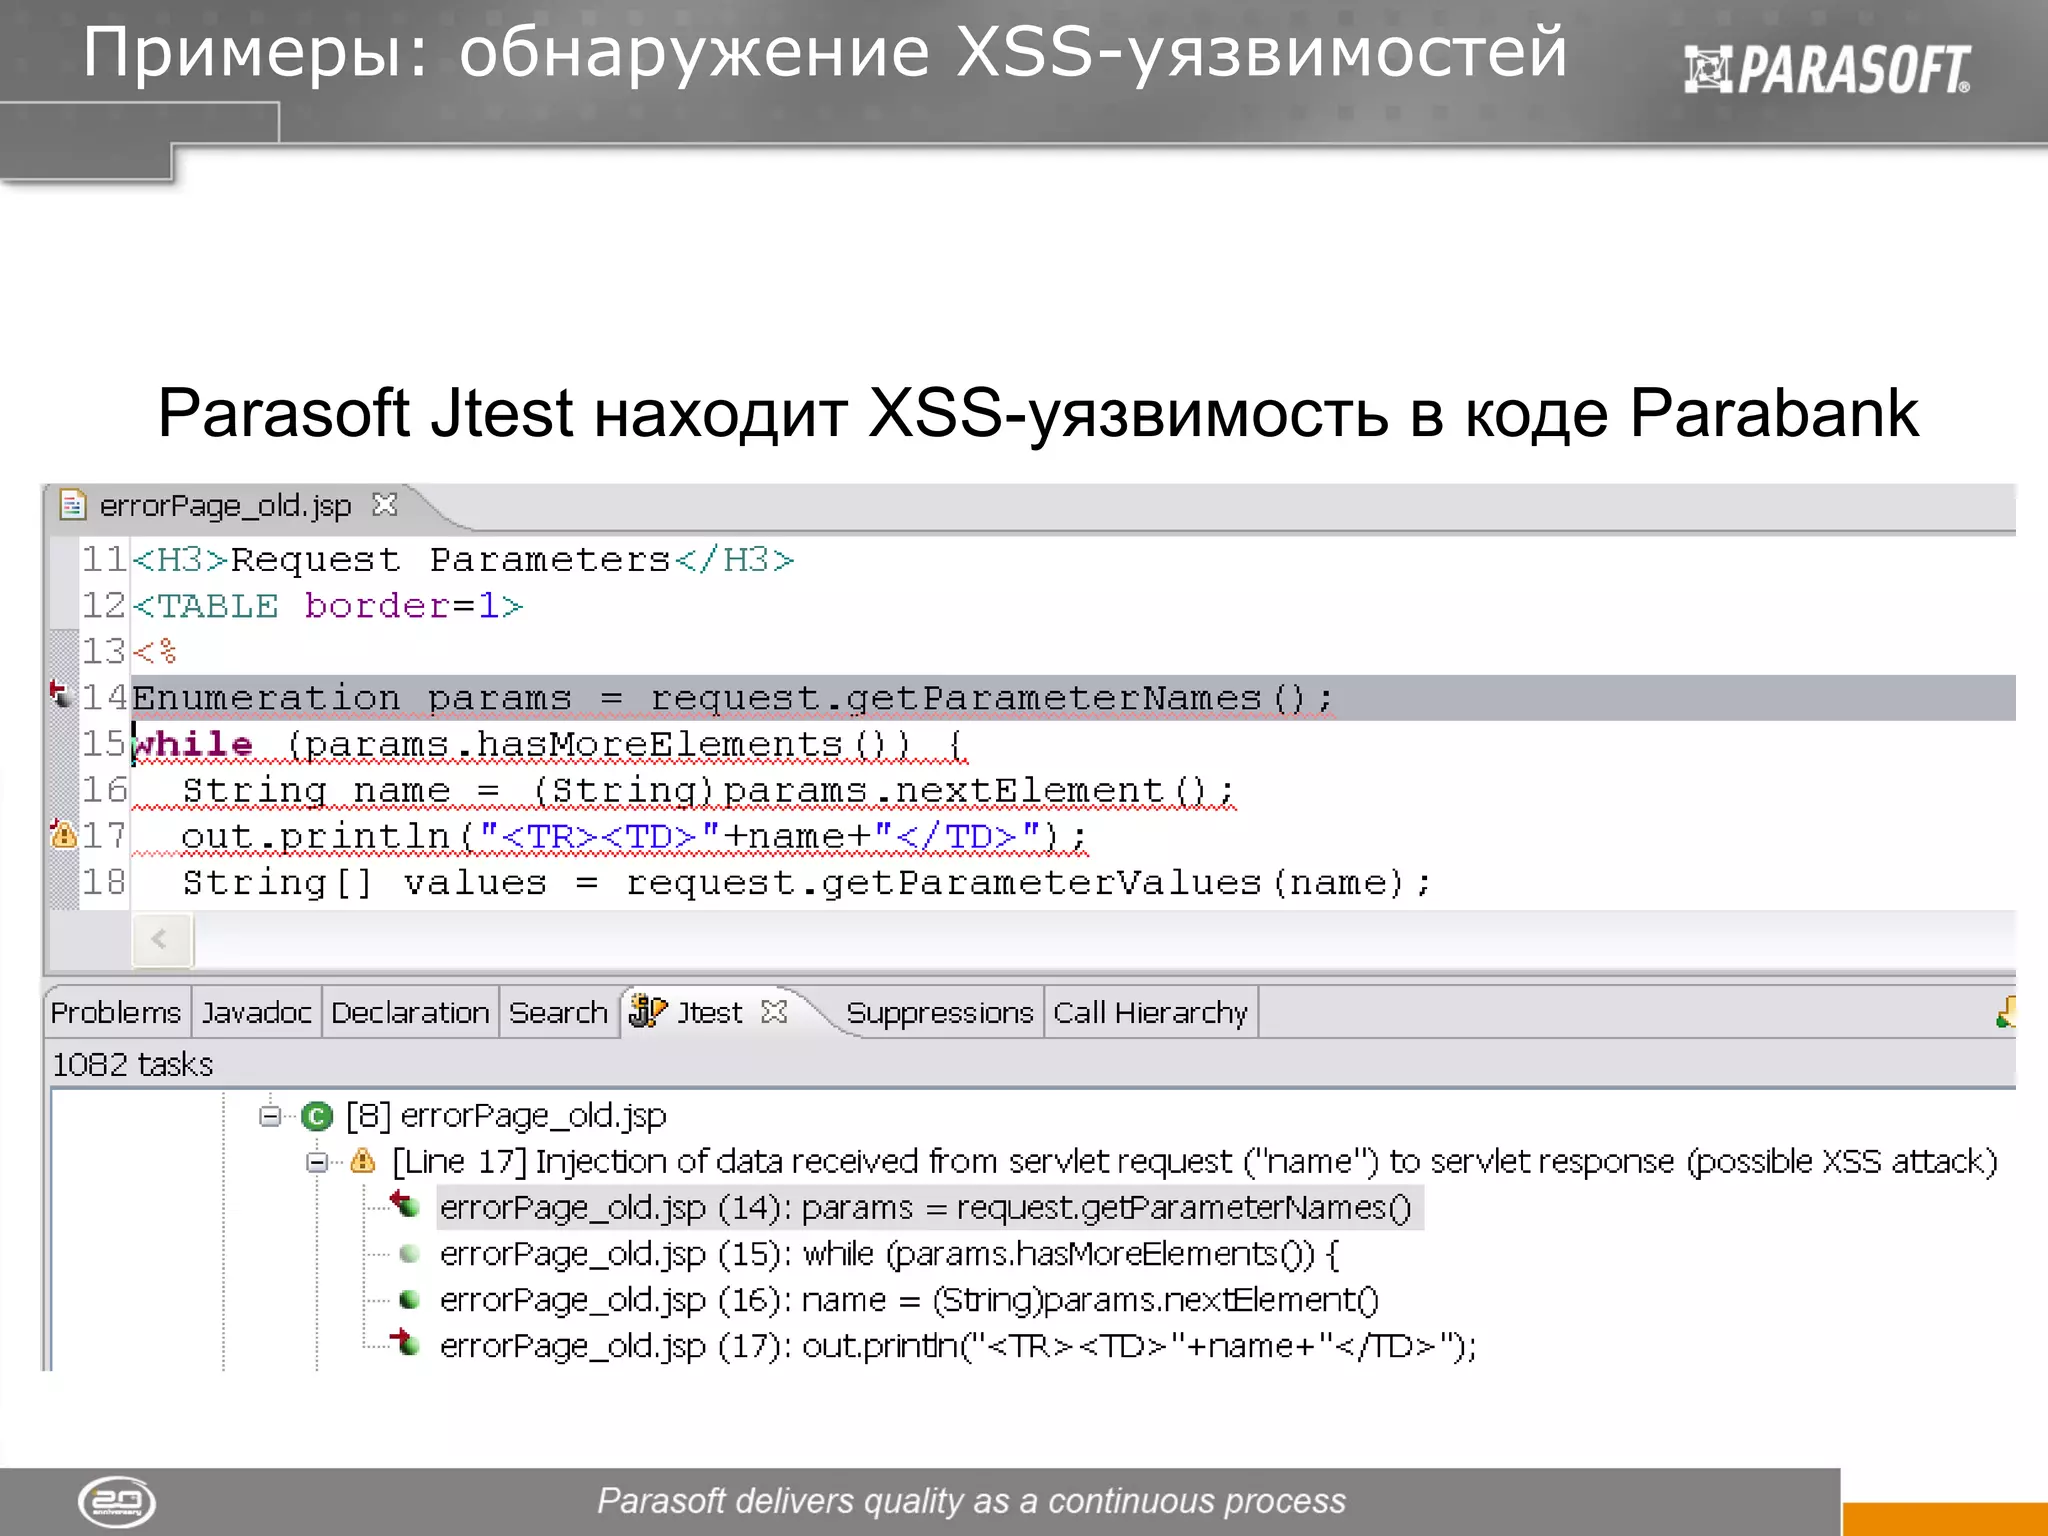This screenshot has height=1536, width=2048.
Task: Click the out.println statement on line 17
Action: (633, 836)
